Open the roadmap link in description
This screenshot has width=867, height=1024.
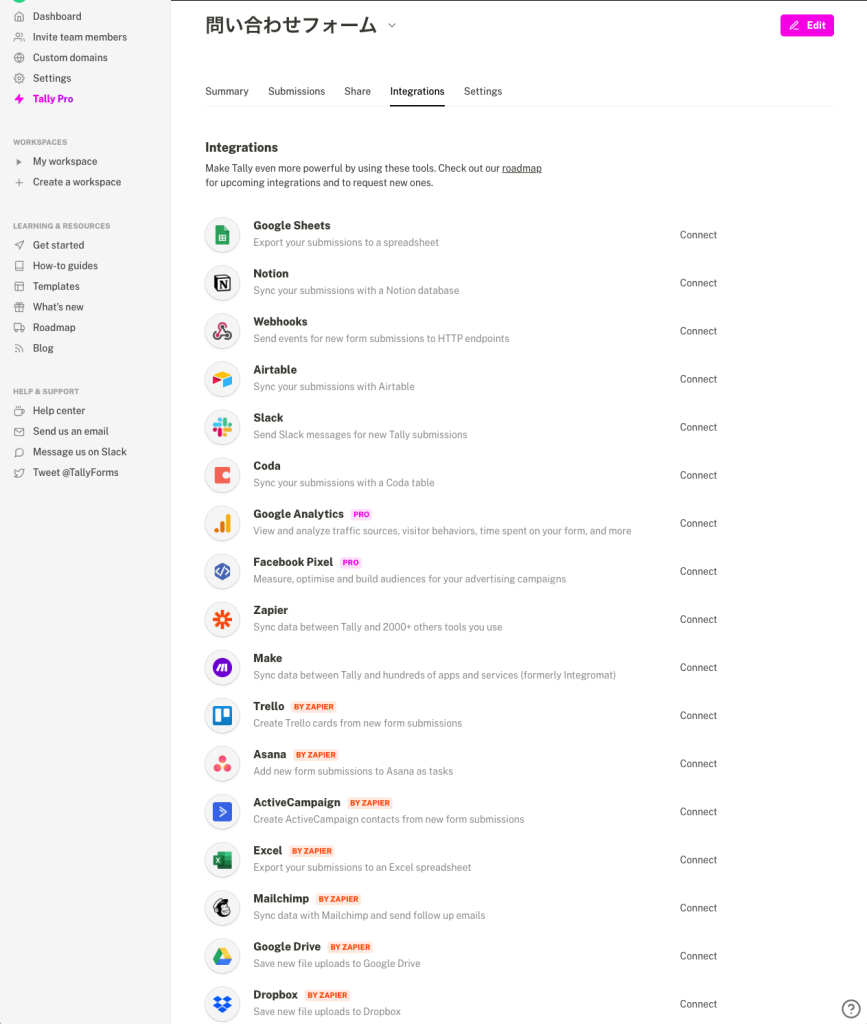(x=522, y=168)
